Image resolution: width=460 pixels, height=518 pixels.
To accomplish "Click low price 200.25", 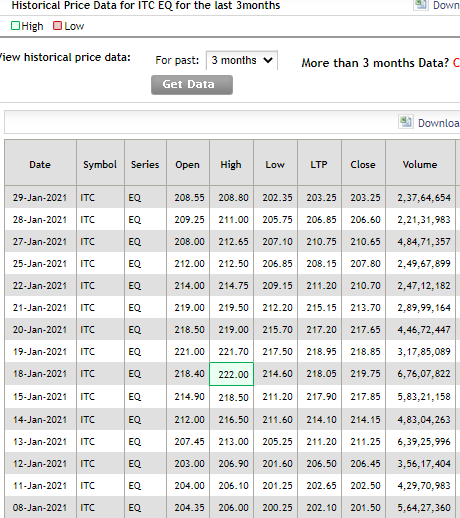I will tap(277, 507).
